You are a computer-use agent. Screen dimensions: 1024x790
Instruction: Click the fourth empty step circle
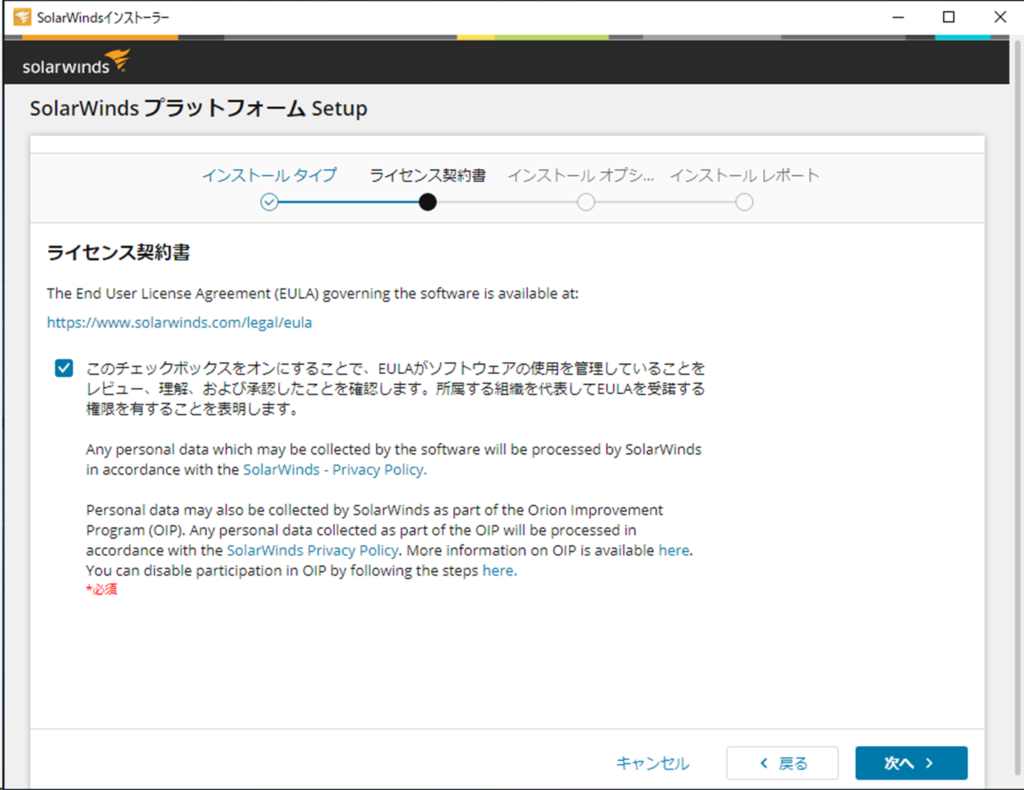pos(744,202)
